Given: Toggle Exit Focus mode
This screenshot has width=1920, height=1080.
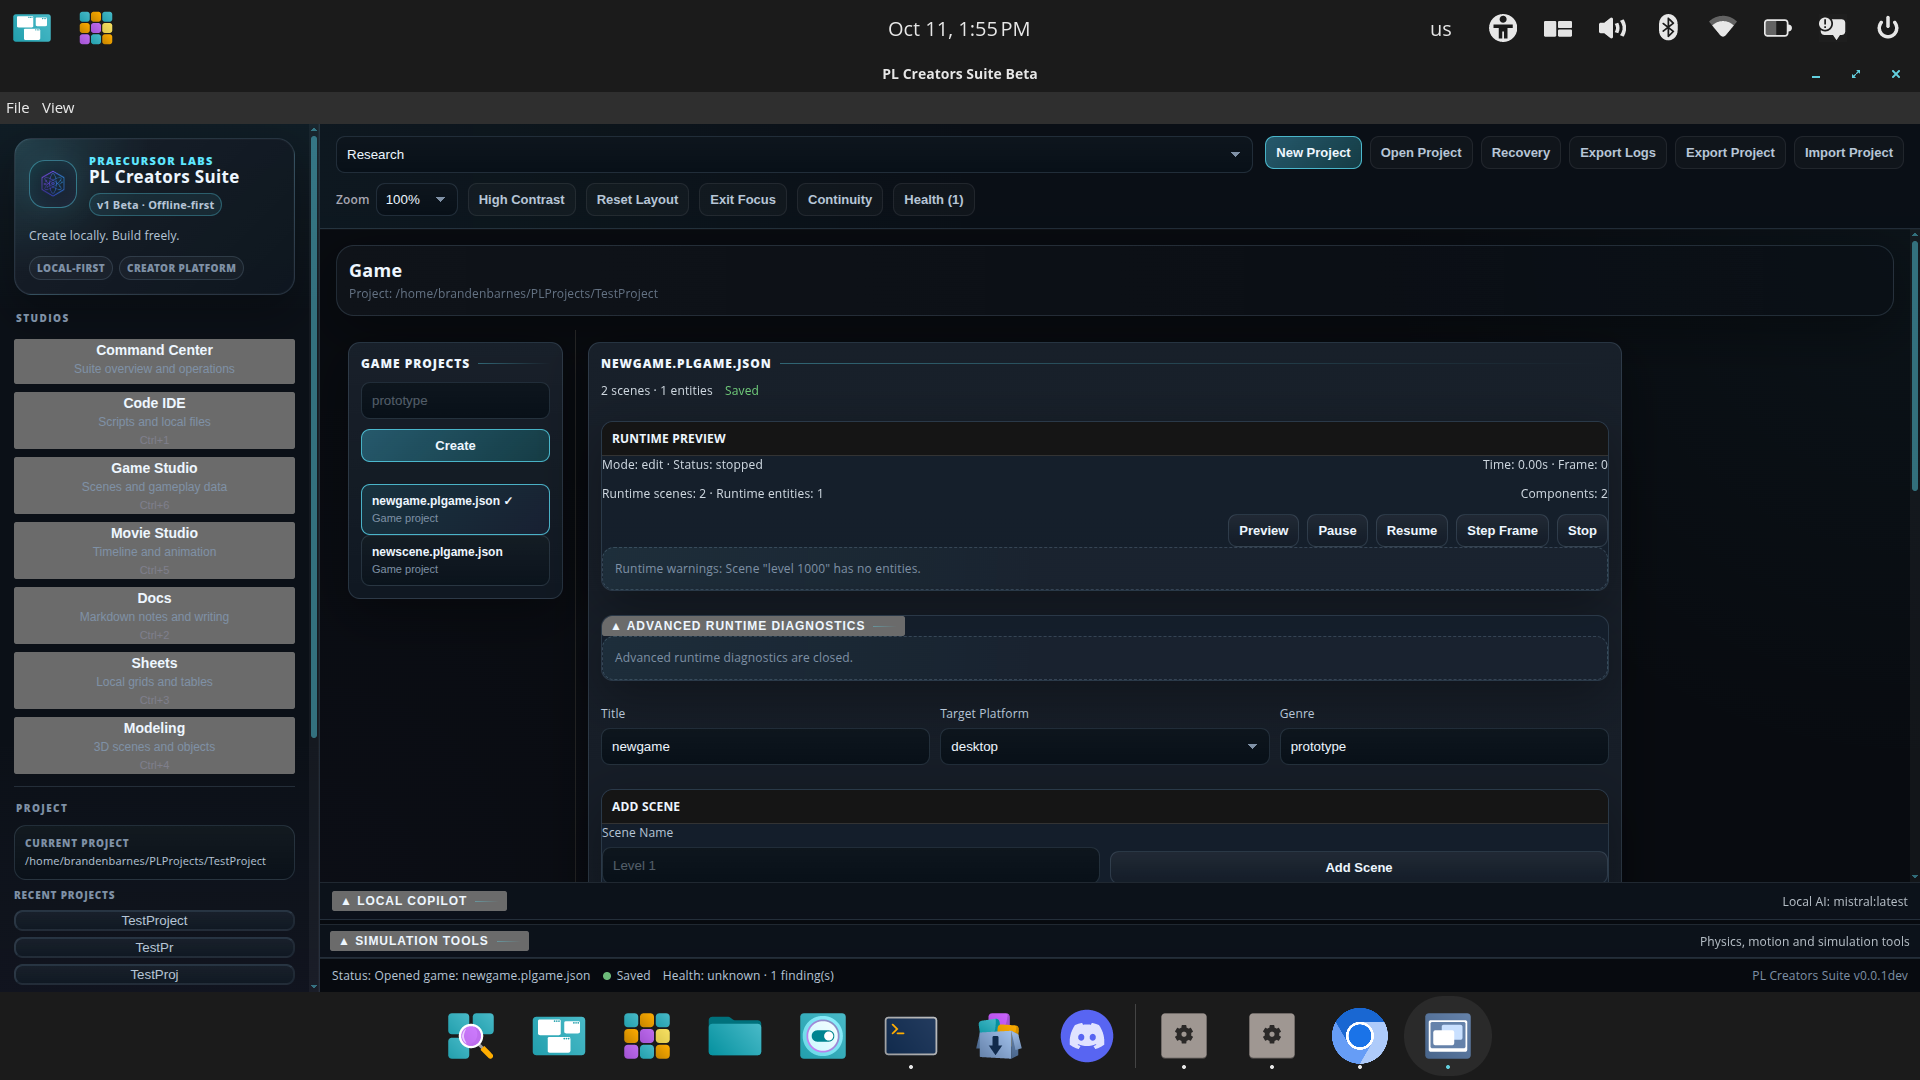Looking at the screenshot, I should click(743, 200).
